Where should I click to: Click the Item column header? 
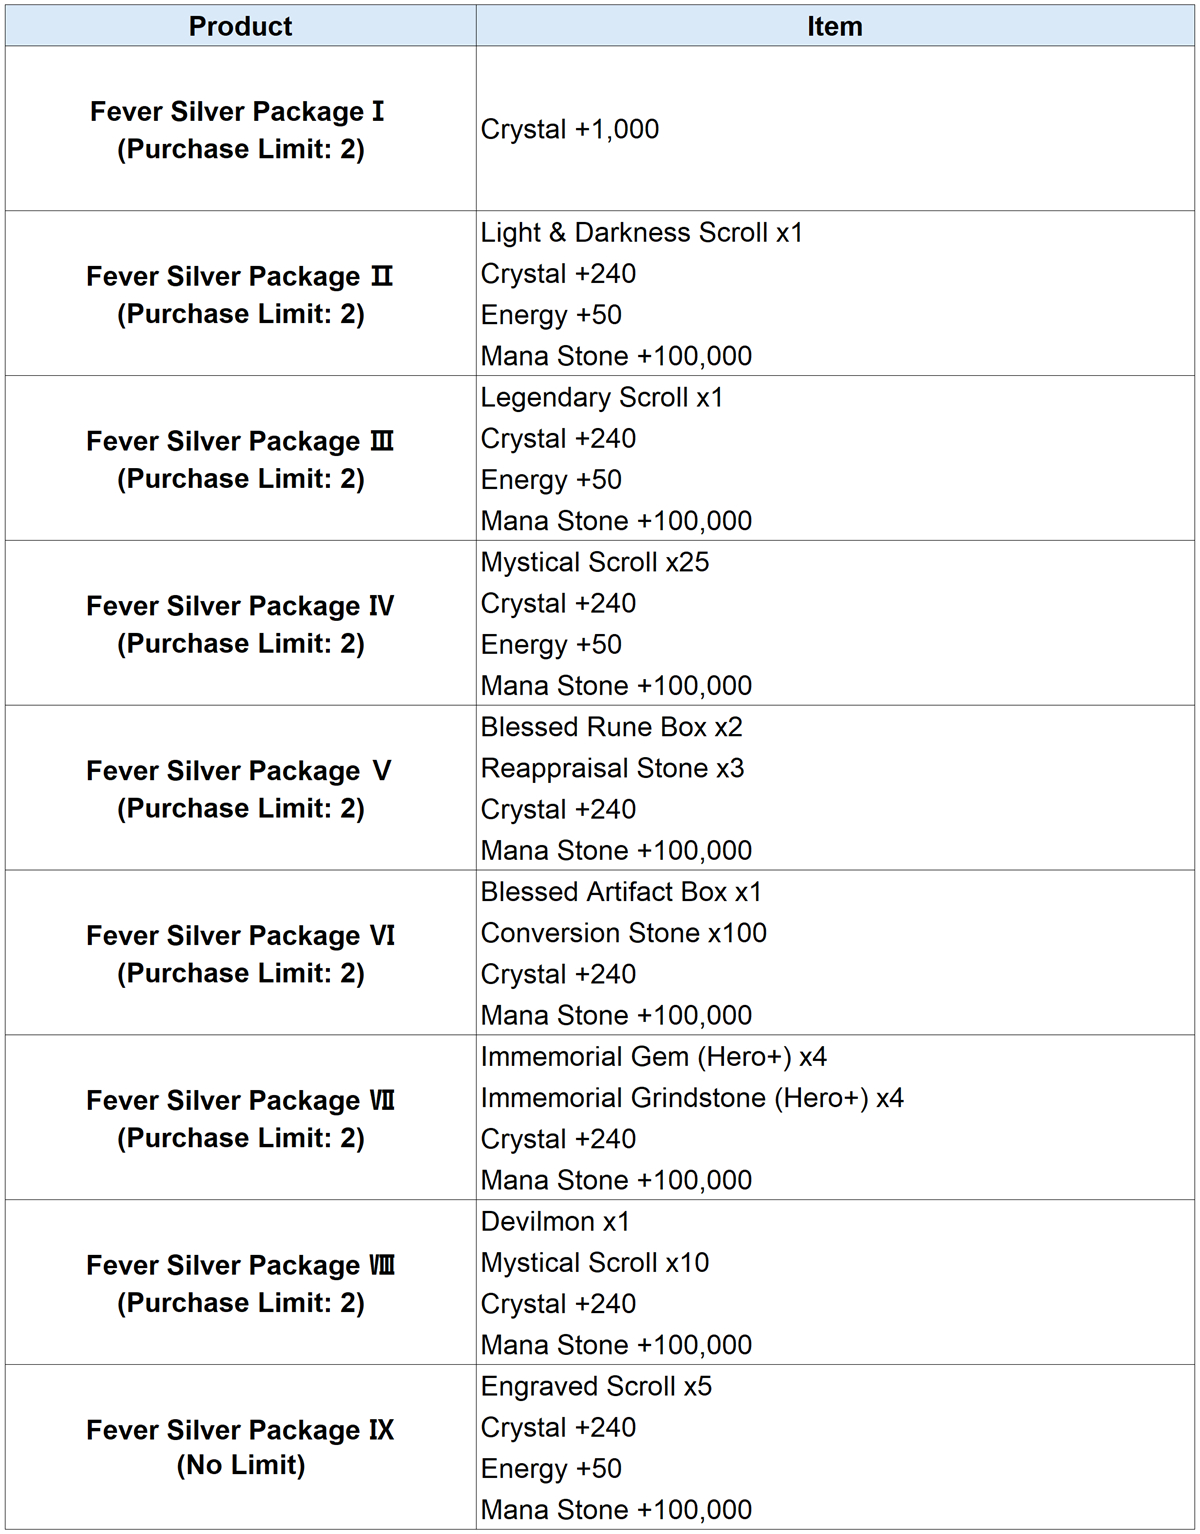[x=835, y=26]
